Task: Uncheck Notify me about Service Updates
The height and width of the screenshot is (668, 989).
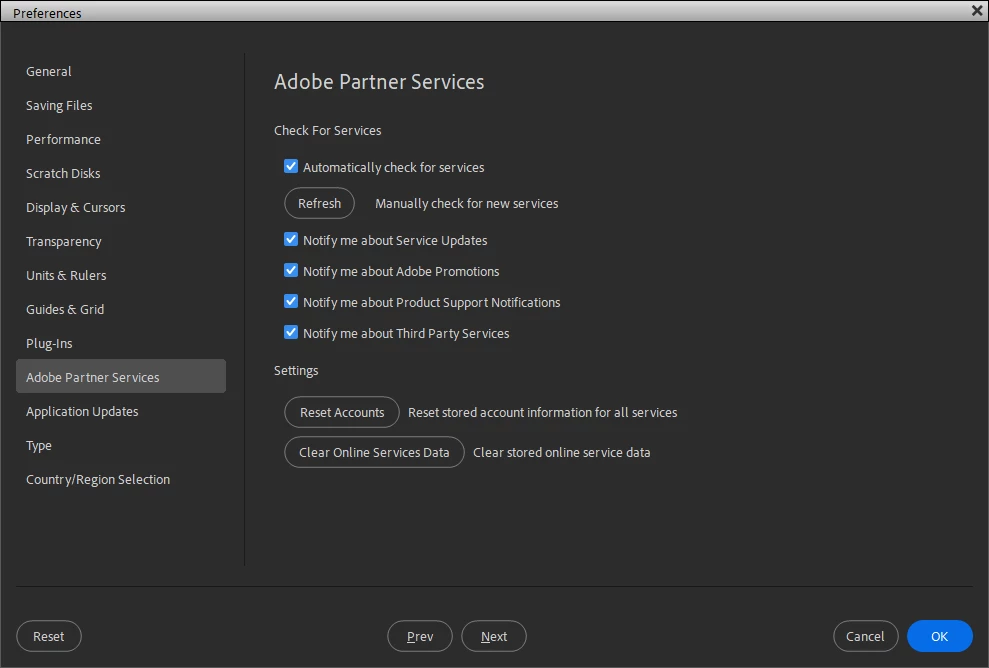Action: point(291,240)
